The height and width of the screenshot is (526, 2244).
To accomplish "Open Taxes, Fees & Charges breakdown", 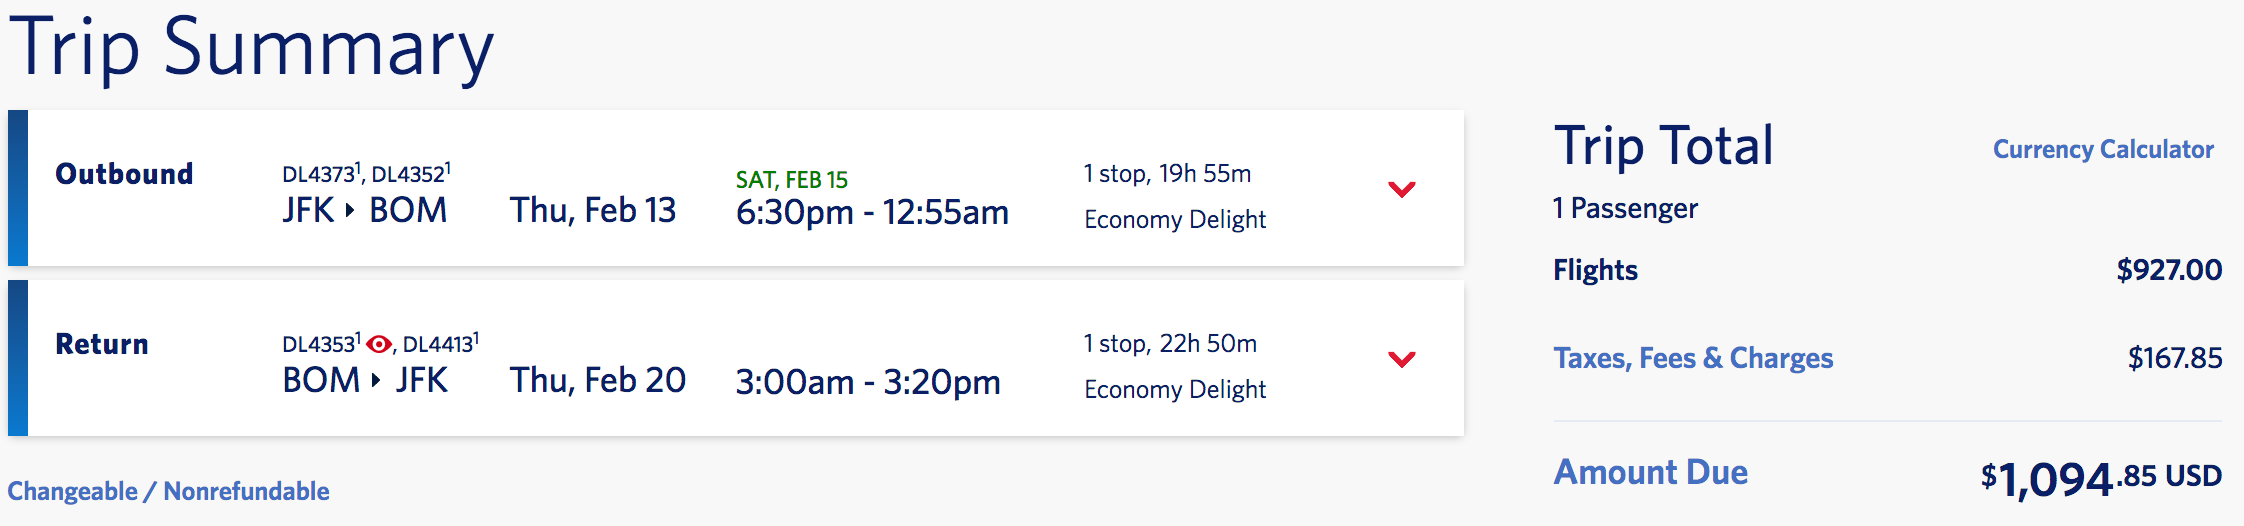I will click(x=1692, y=358).
